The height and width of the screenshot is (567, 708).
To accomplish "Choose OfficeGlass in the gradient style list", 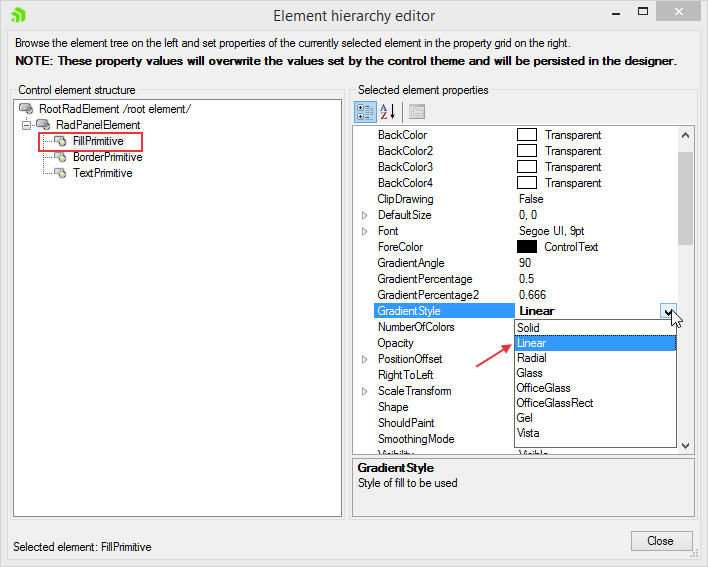I will [x=595, y=388].
